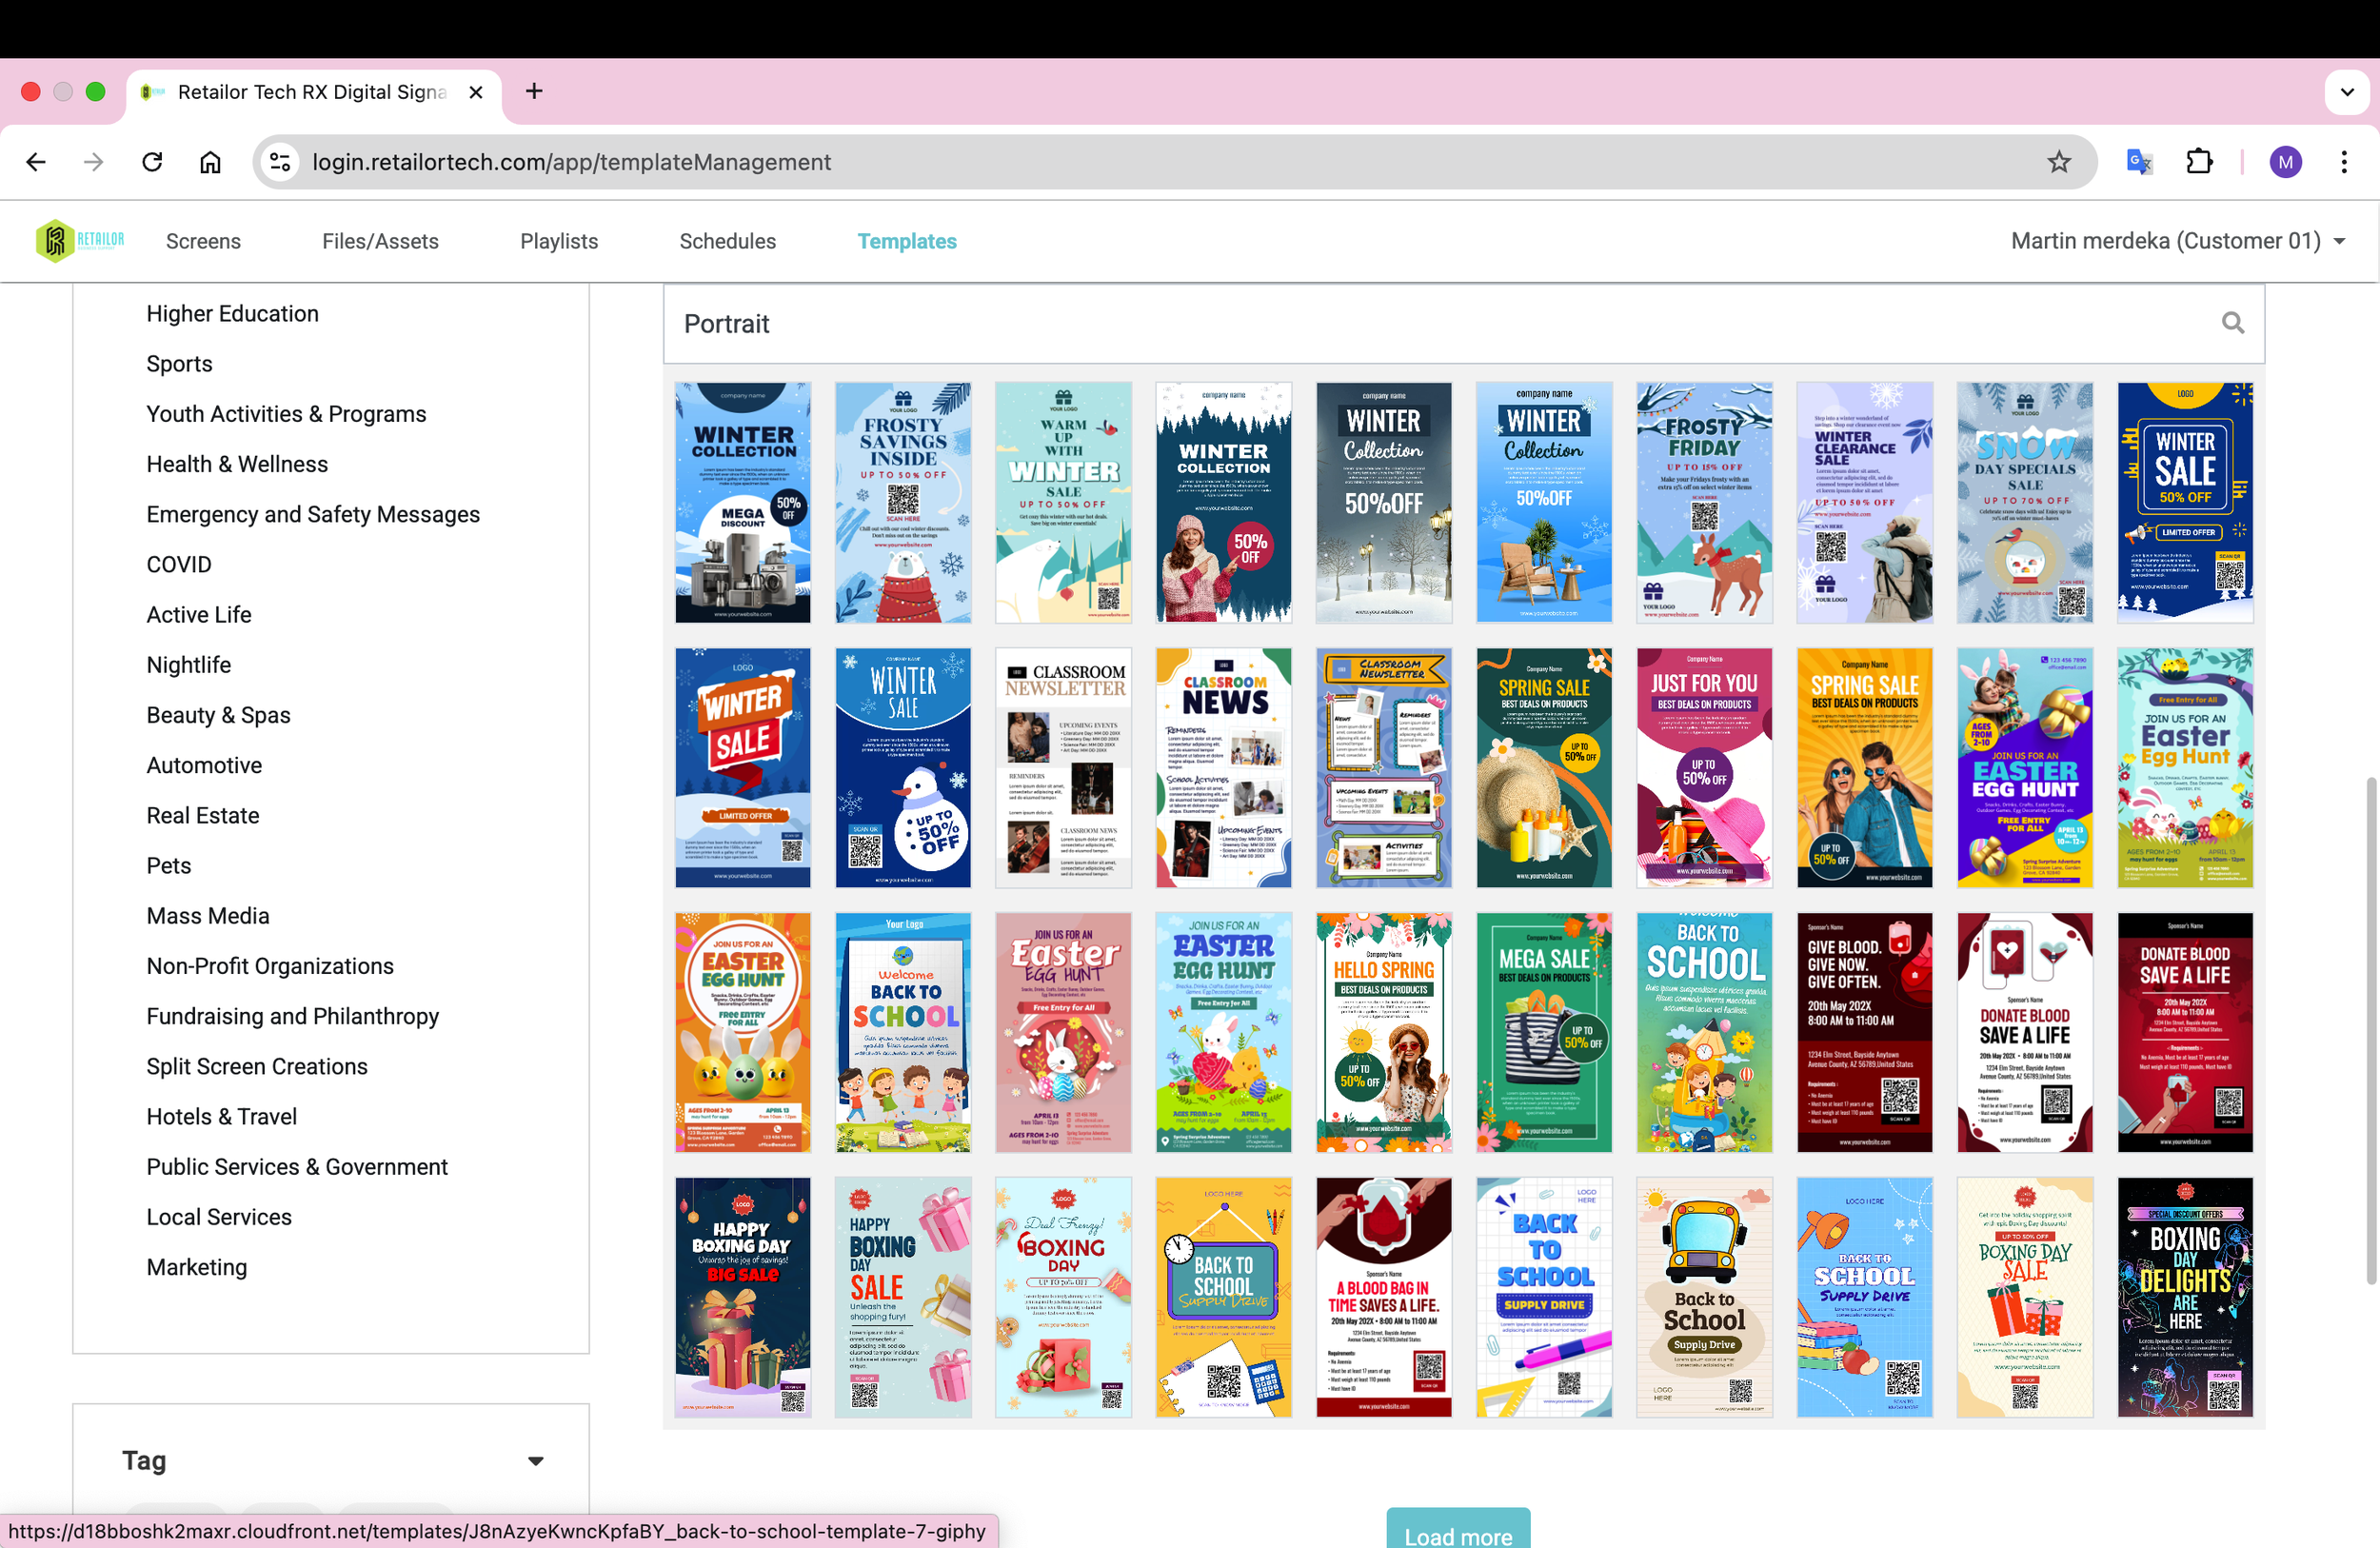Select the Real Estate category

[203, 815]
